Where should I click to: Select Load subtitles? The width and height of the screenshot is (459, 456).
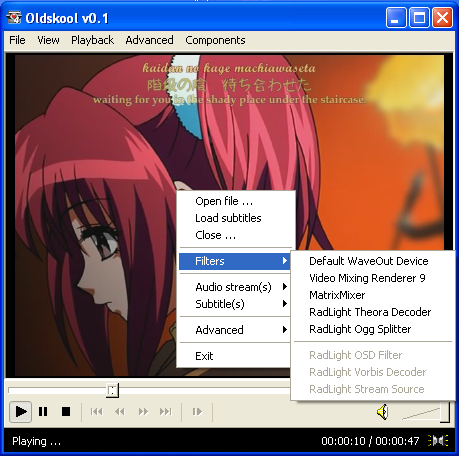tap(235, 218)
